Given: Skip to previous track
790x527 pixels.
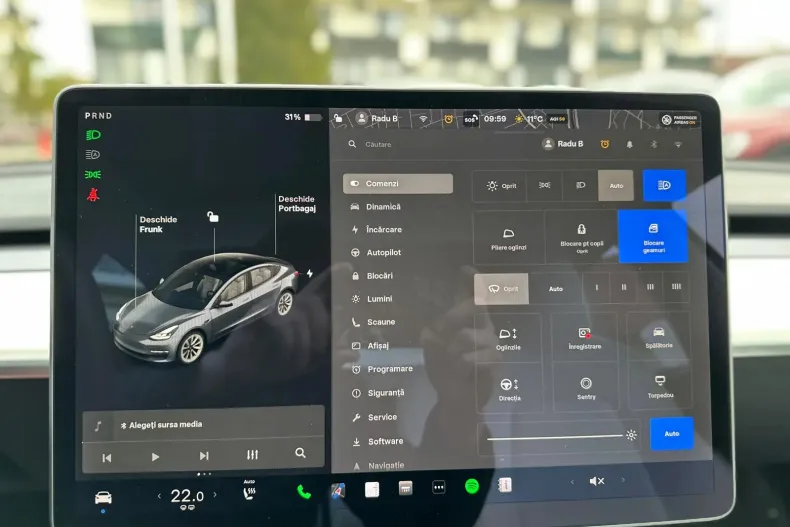Looking at the screenshot, I should [107, 457].
